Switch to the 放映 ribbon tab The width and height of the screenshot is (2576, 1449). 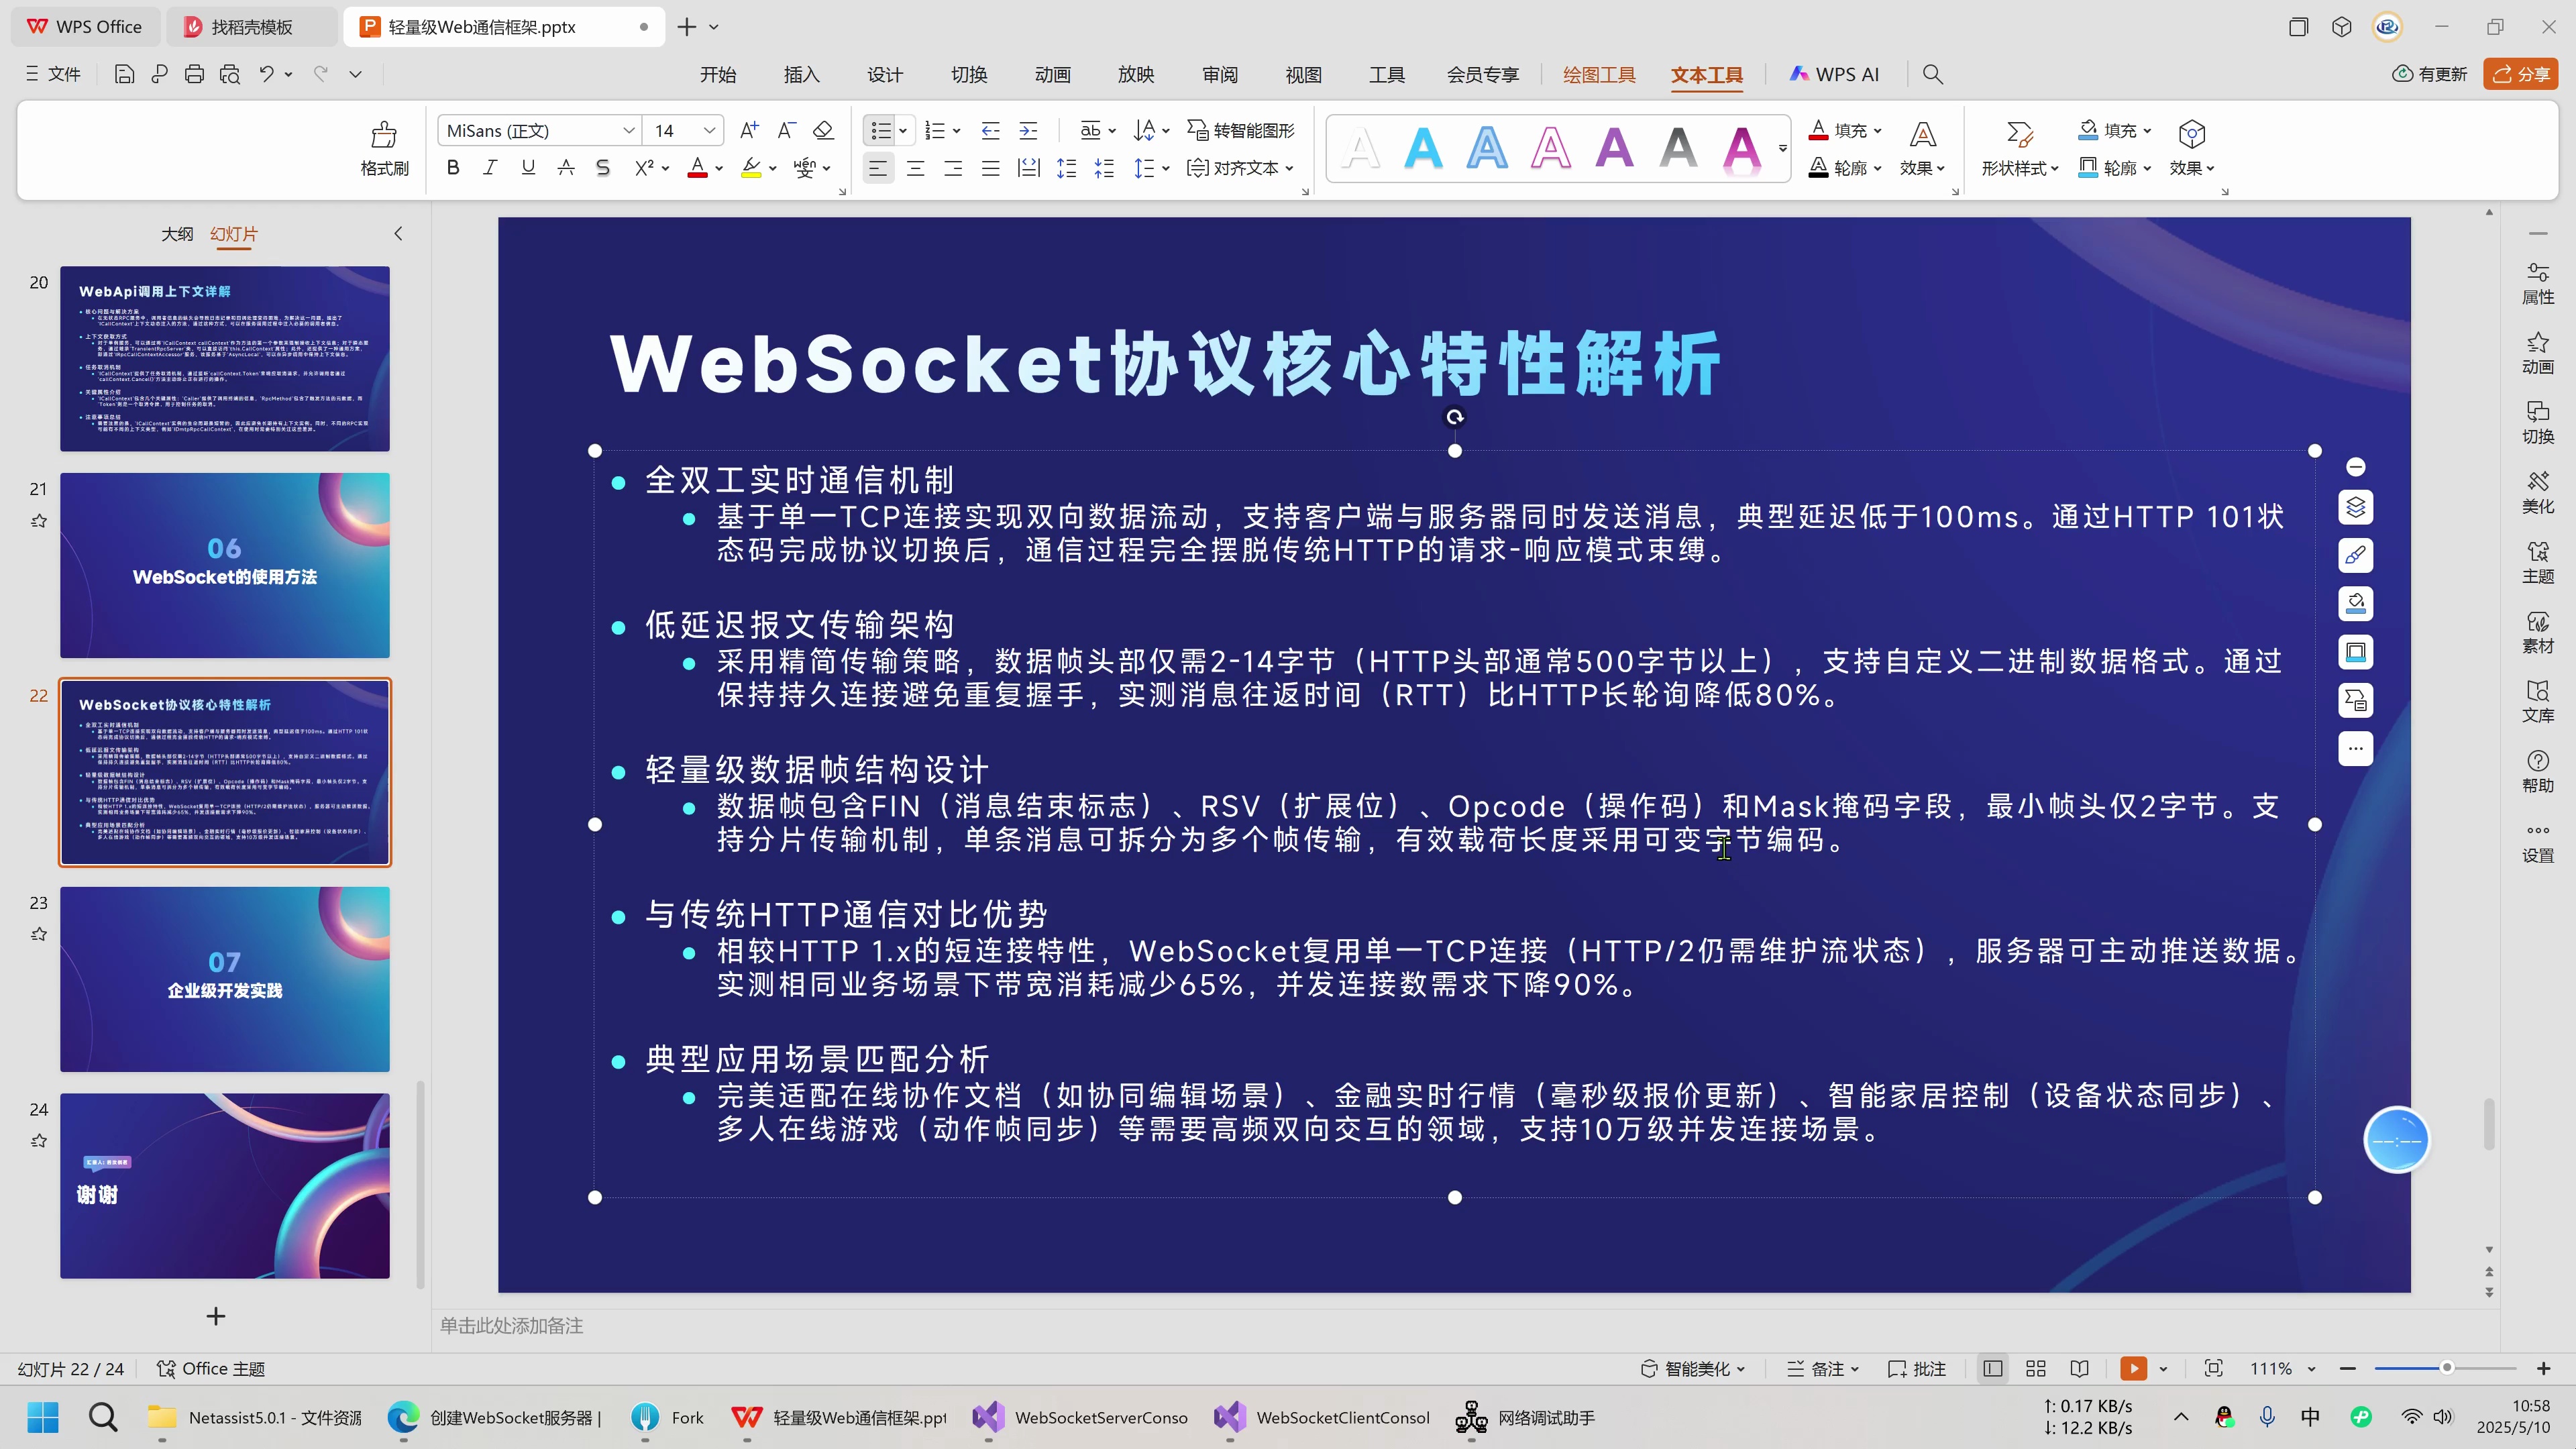[1135, 74]
